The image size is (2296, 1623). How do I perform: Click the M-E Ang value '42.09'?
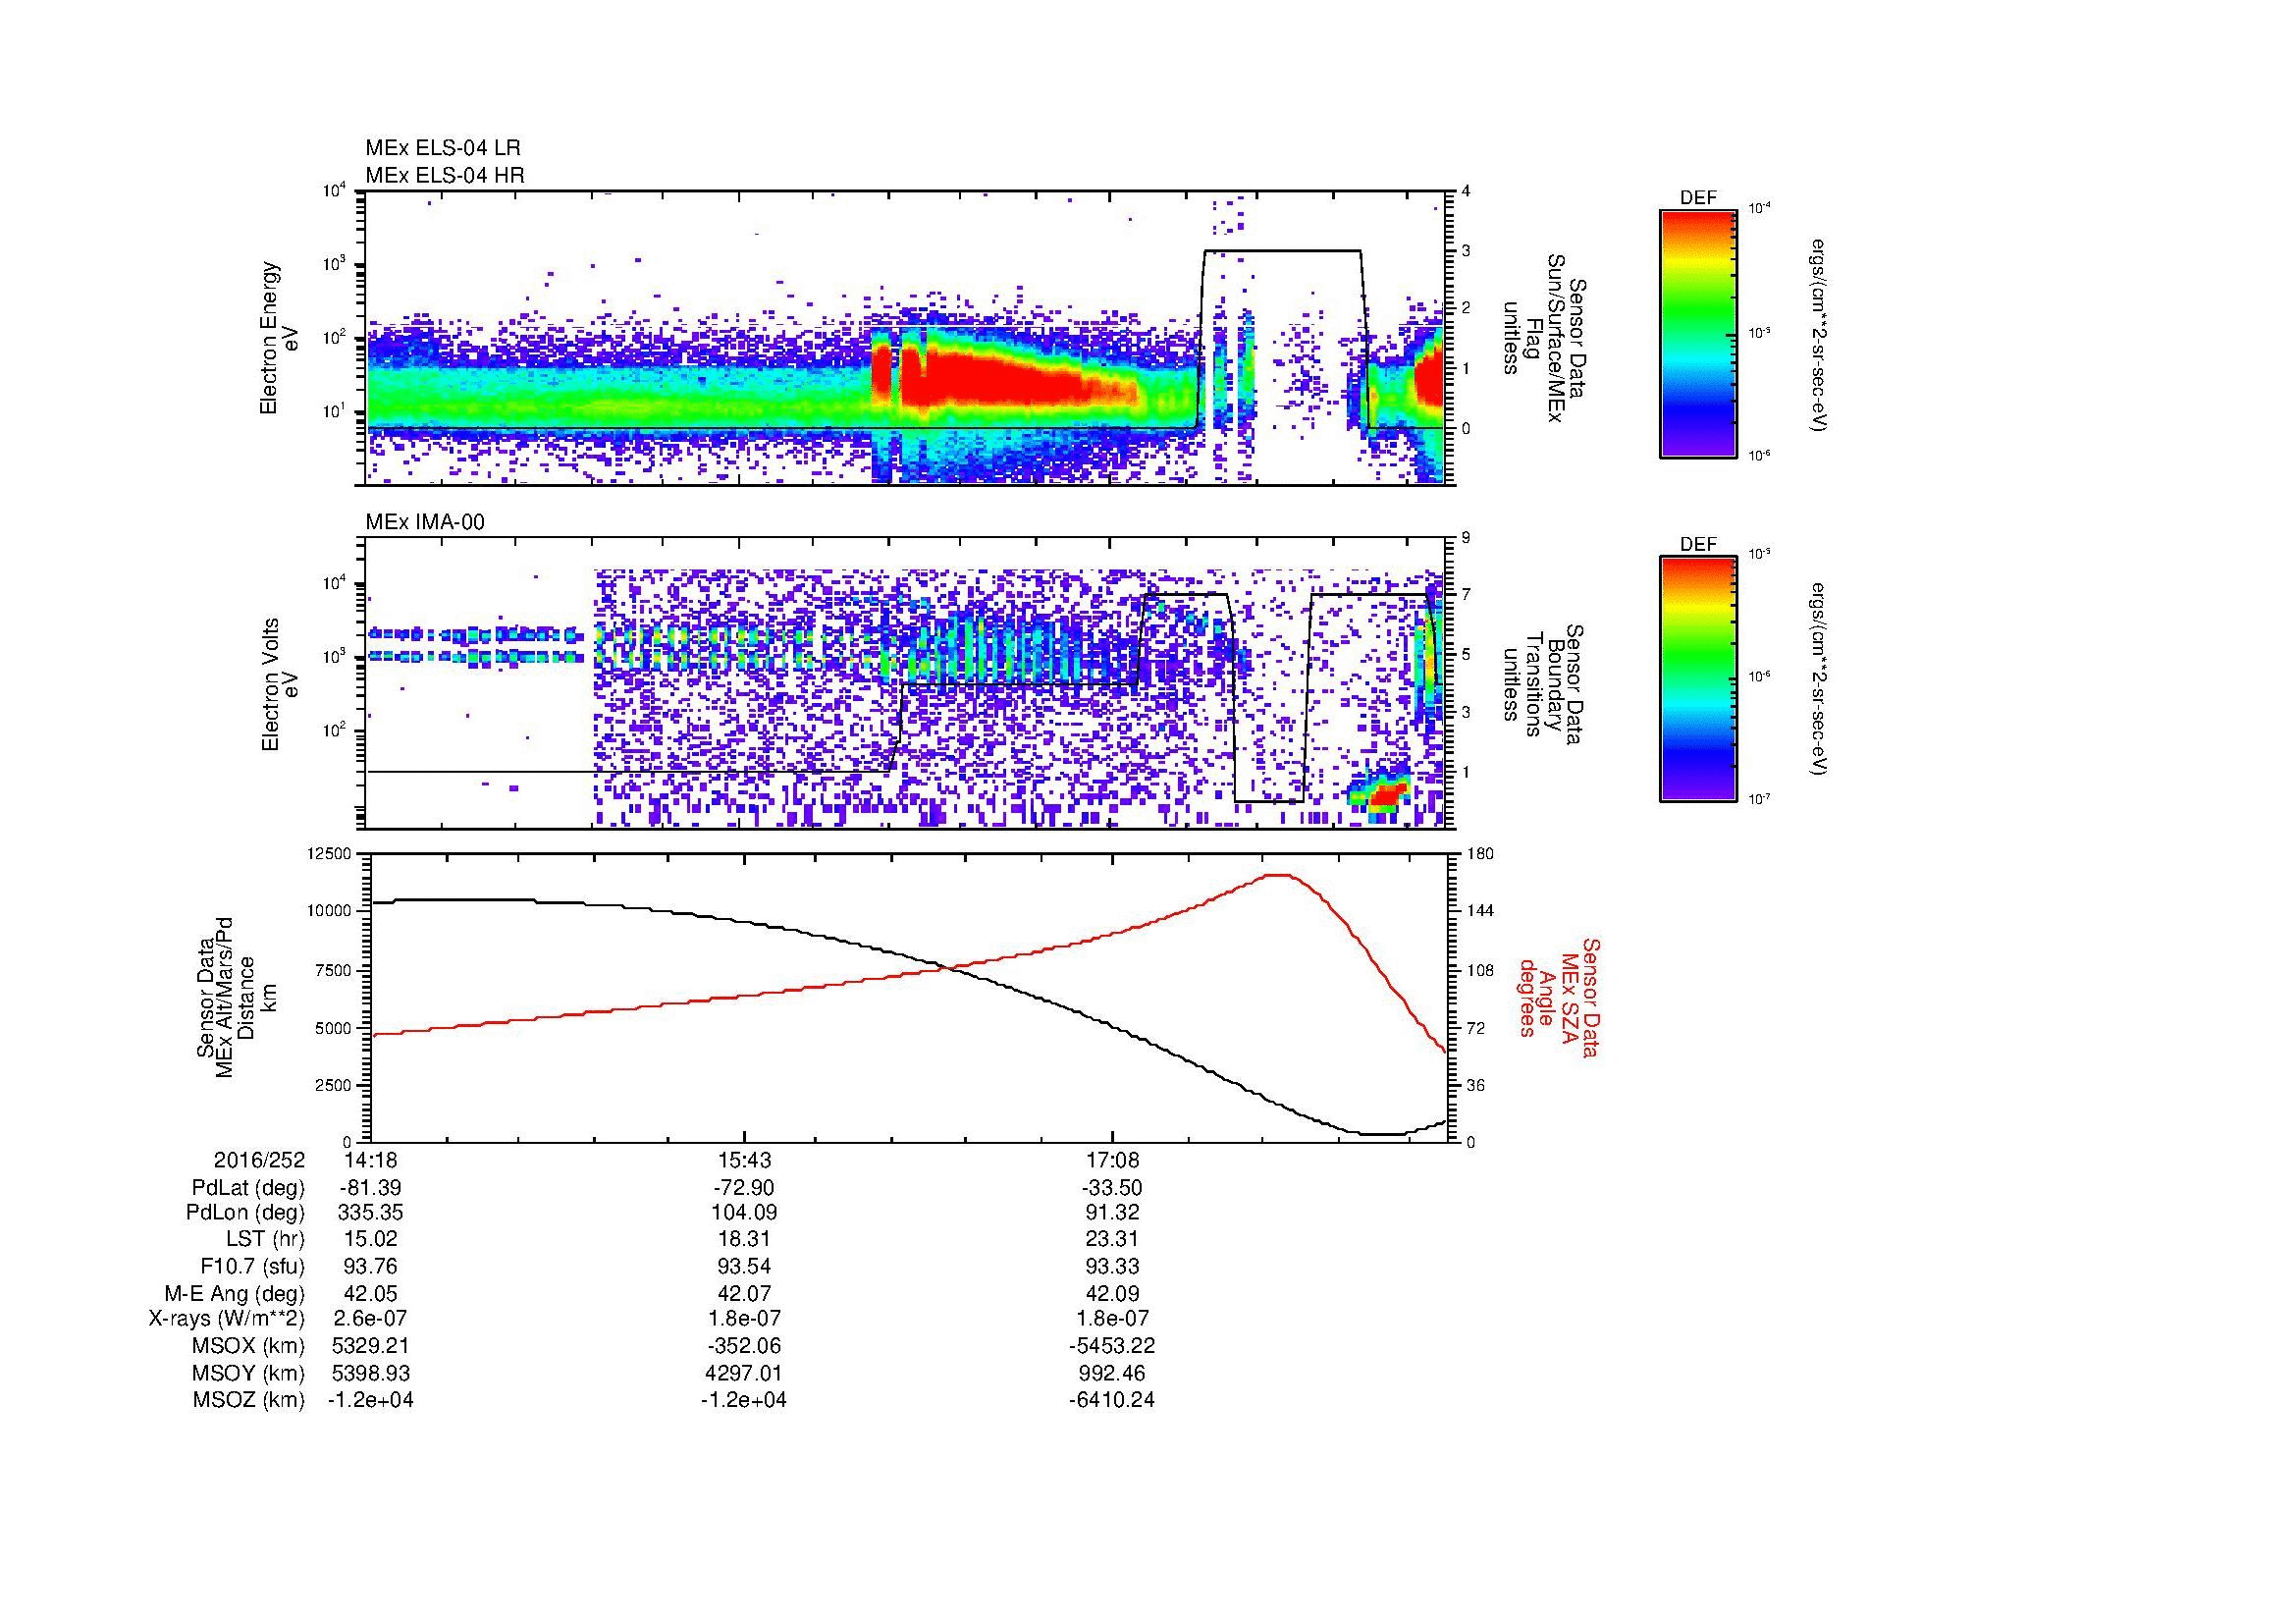(1112, 1293)
